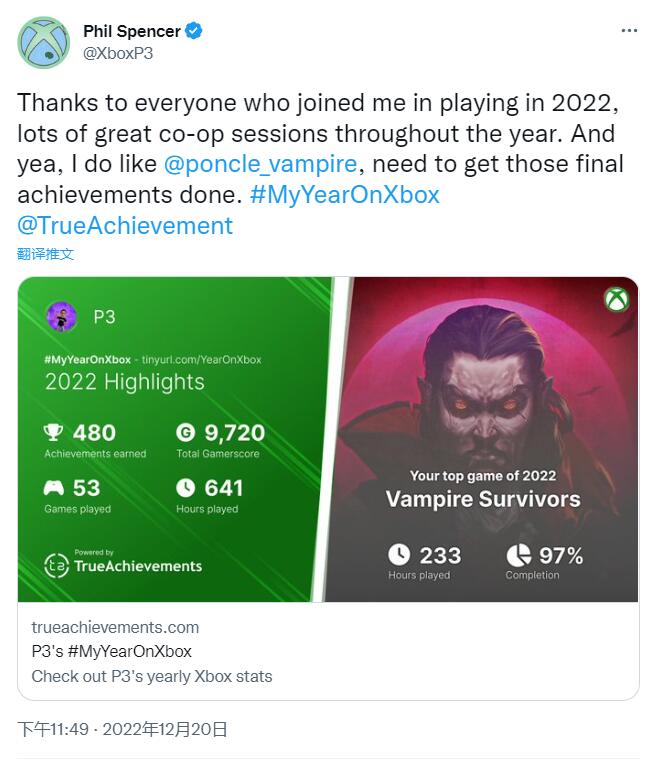Open the #MyYearOnXbox hashtag
The height and width of the screenshot is (764, 652).
[x=345, y=194]
